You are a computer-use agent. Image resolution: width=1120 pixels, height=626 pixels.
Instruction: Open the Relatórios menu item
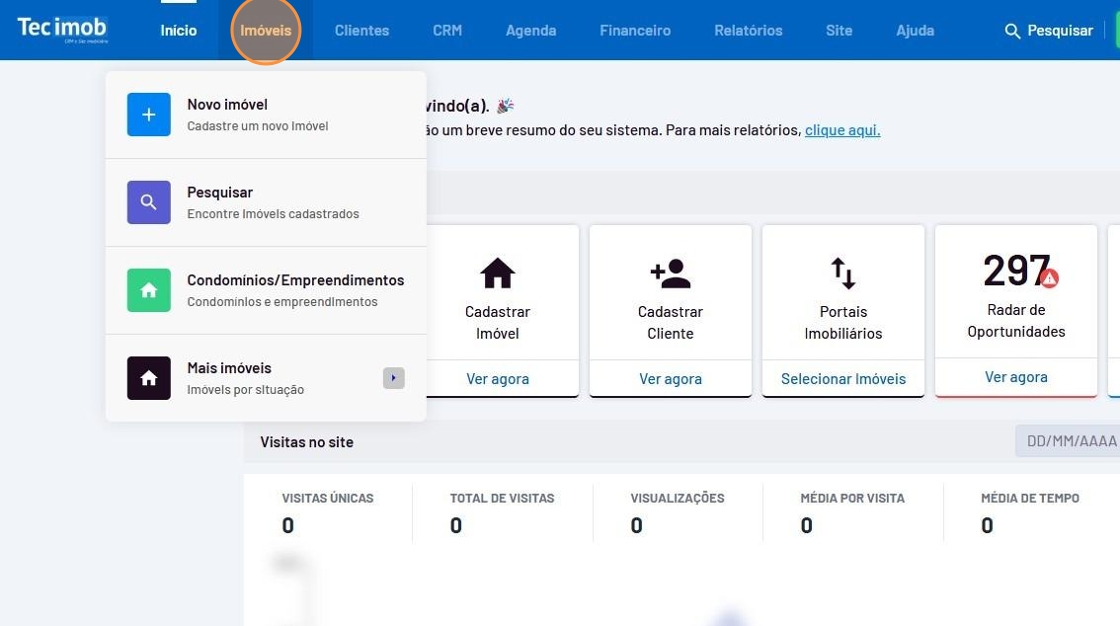point(748,30)
